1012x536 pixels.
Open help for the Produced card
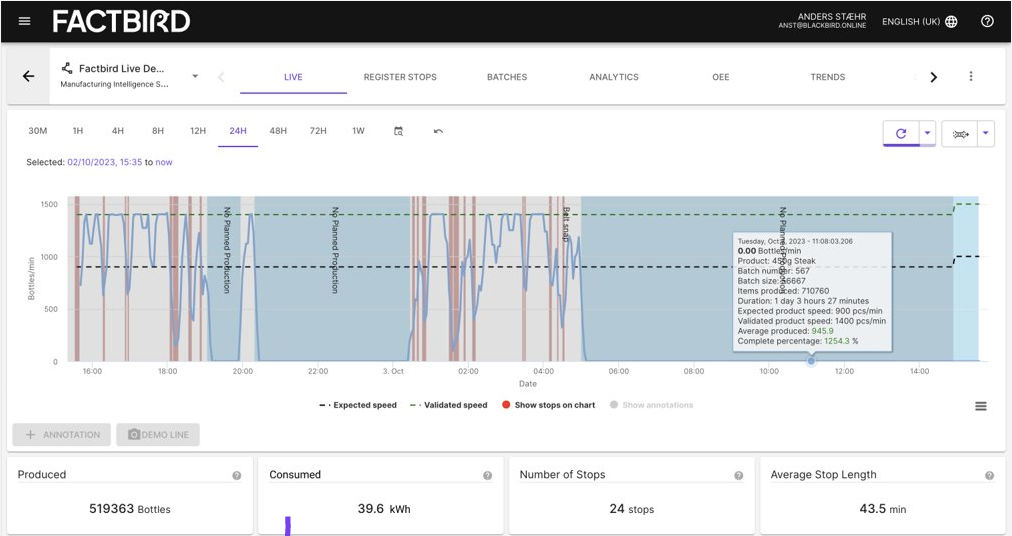tap(237, 475)
